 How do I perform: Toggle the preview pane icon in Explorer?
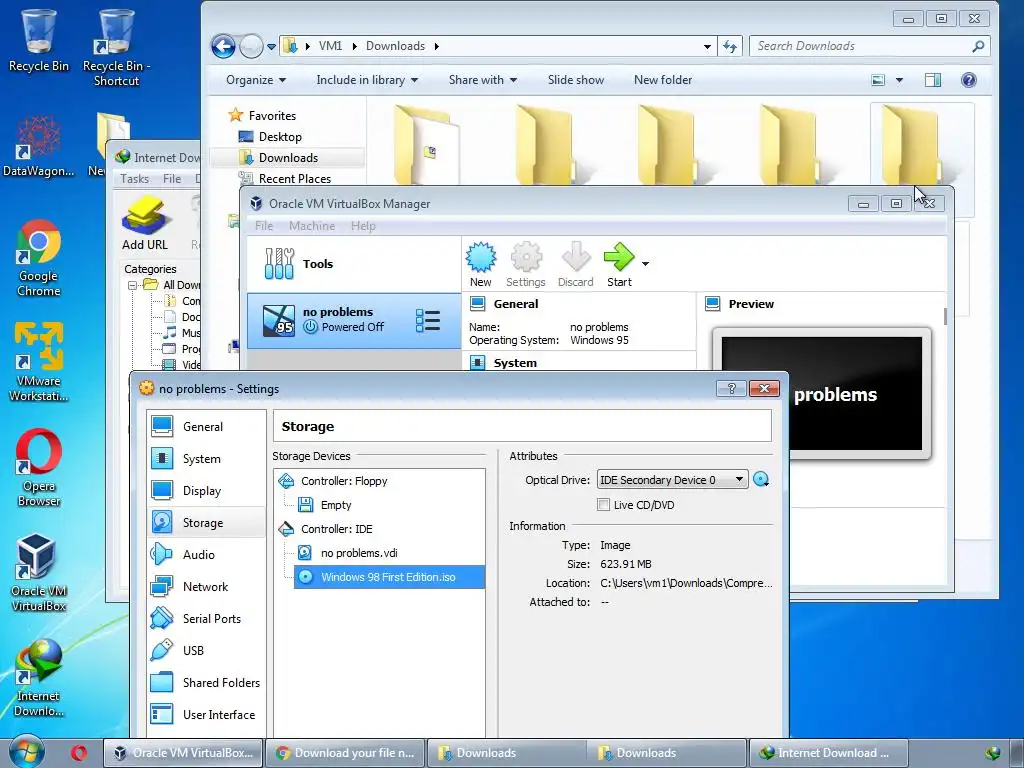[933, 80]
